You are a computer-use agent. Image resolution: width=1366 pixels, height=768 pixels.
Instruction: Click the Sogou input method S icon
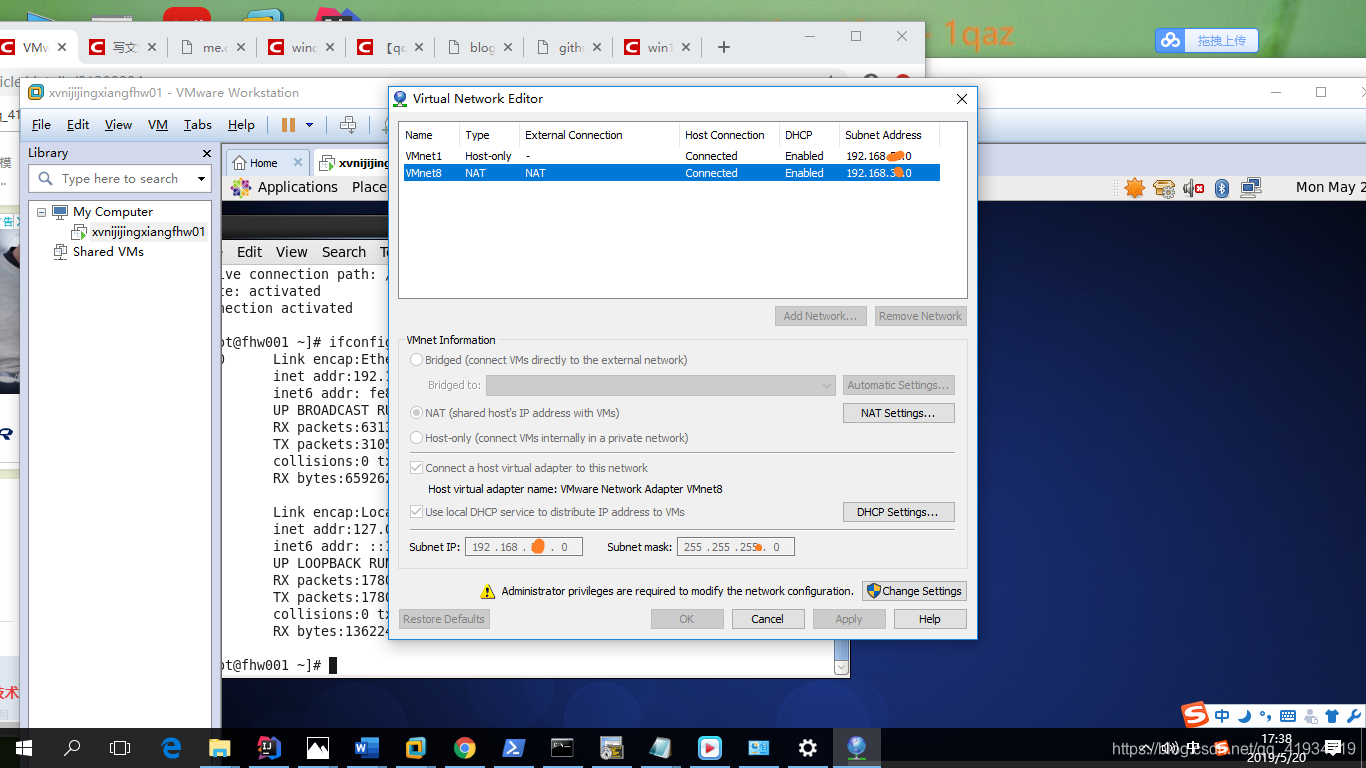(x=1195, y=715)
